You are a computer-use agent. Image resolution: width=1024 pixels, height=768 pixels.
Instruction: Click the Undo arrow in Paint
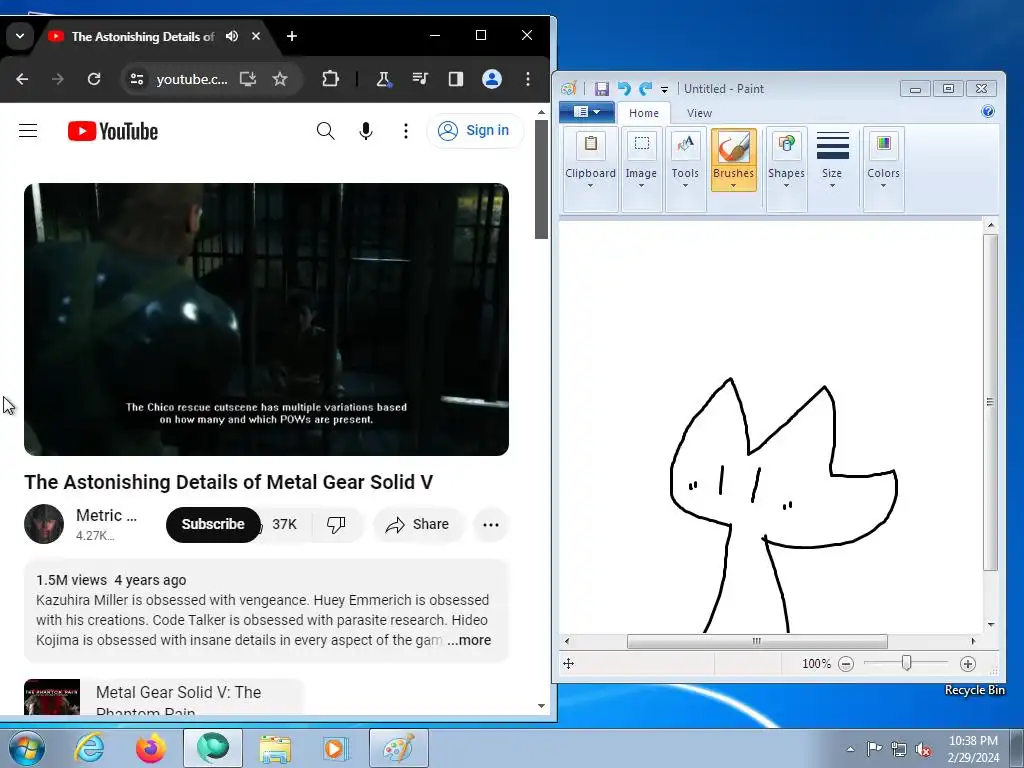click(x=624, y=89)
